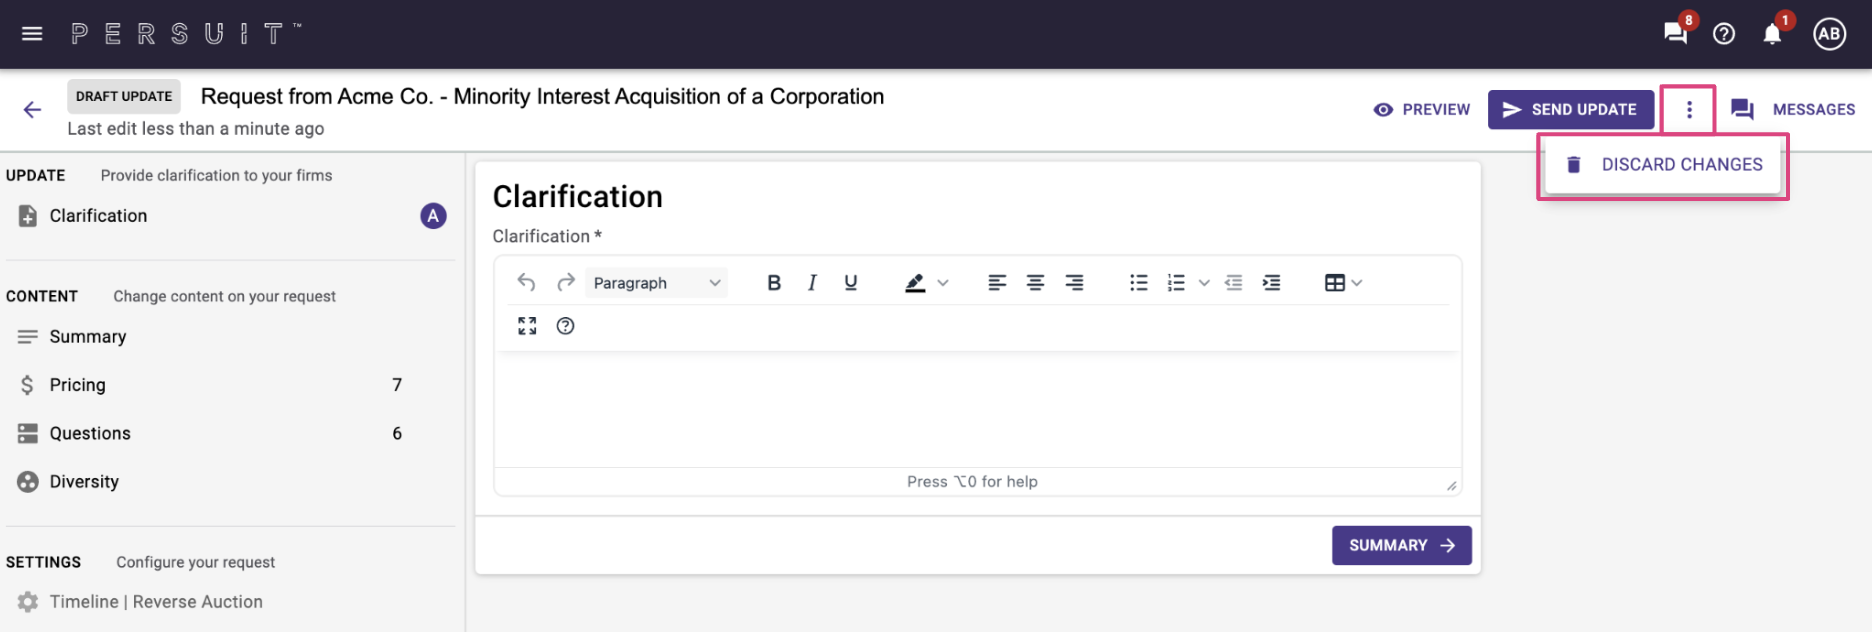The image size is (1872, 632).
Task: Click 'Last edit less than a minute ago'
Action: tap(196, 129)
